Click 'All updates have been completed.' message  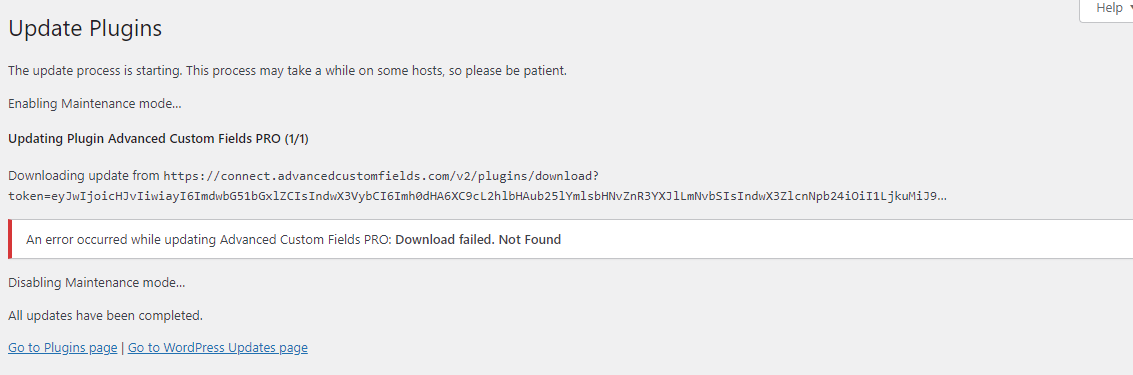click(x=105, y=316)
